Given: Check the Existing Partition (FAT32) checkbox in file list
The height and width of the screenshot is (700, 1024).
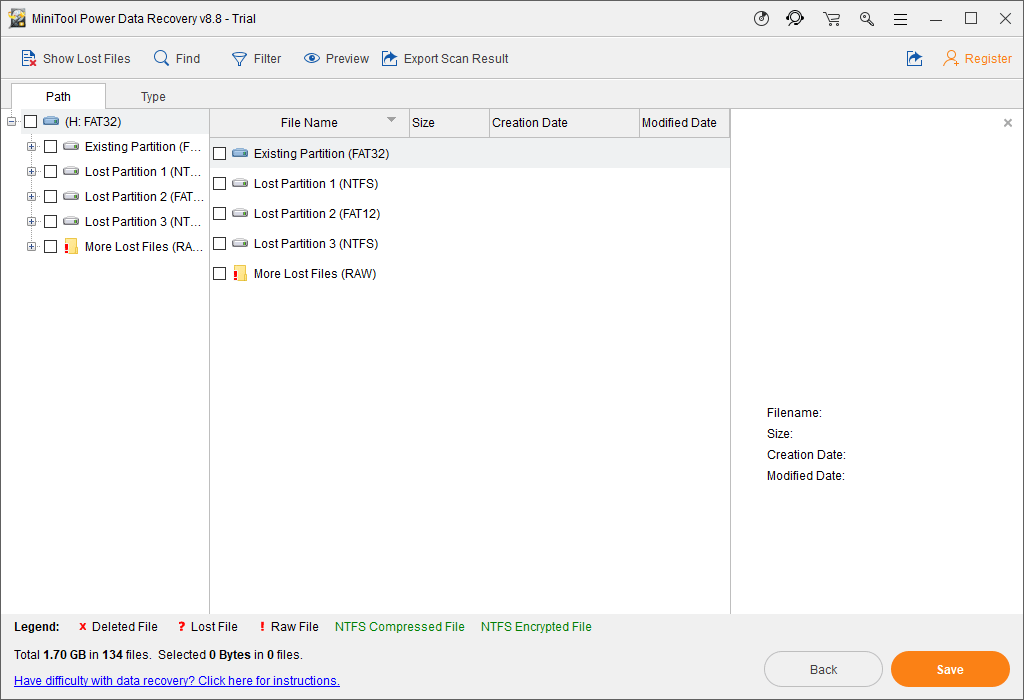Looking at the screenshot, I should 220,154.
